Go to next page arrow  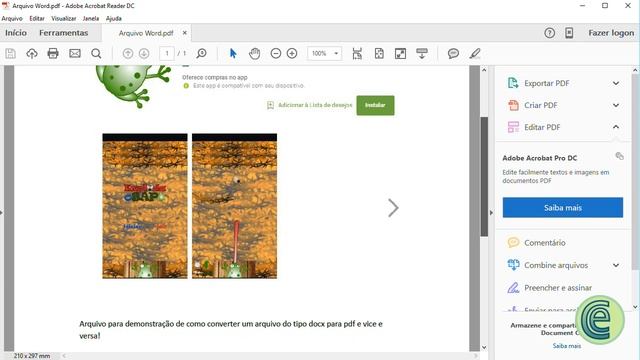coord(144,53)
